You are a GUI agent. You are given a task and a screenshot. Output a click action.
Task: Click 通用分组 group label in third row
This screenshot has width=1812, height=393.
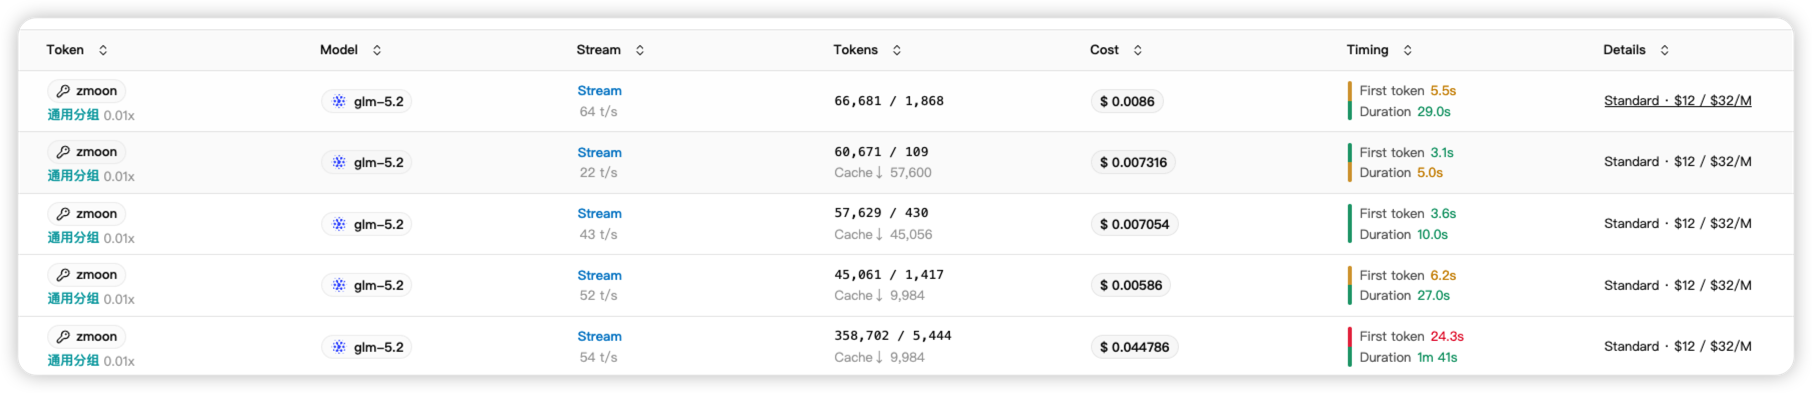click(73, 238)
